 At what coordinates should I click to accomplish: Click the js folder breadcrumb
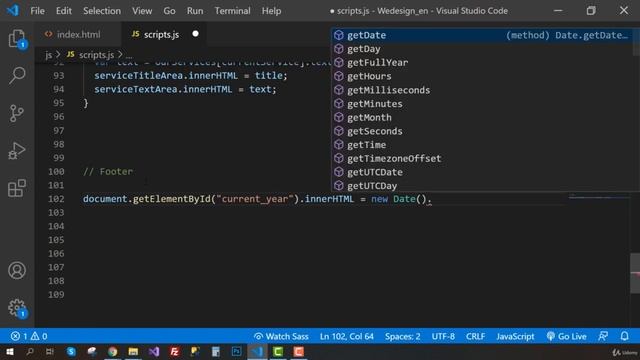pos(49,55)
